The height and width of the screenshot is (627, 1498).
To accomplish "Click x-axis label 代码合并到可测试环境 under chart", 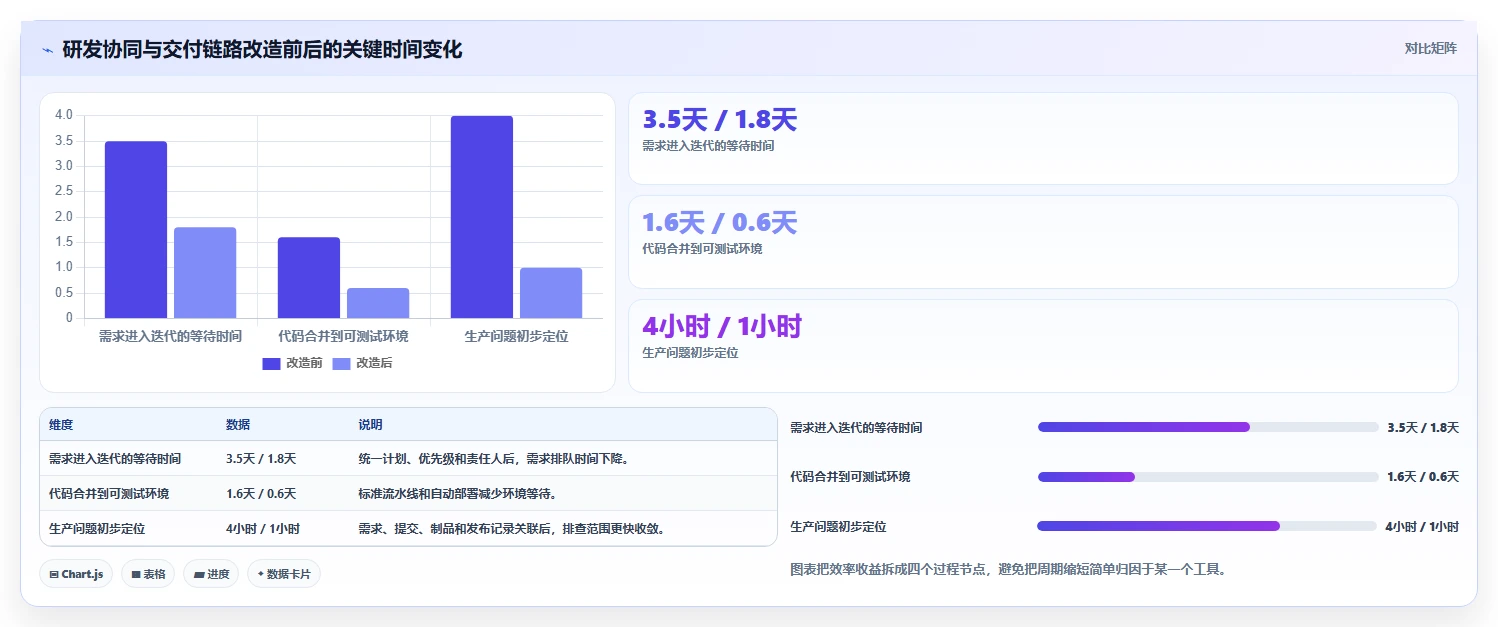I will [x=343, y=337].
